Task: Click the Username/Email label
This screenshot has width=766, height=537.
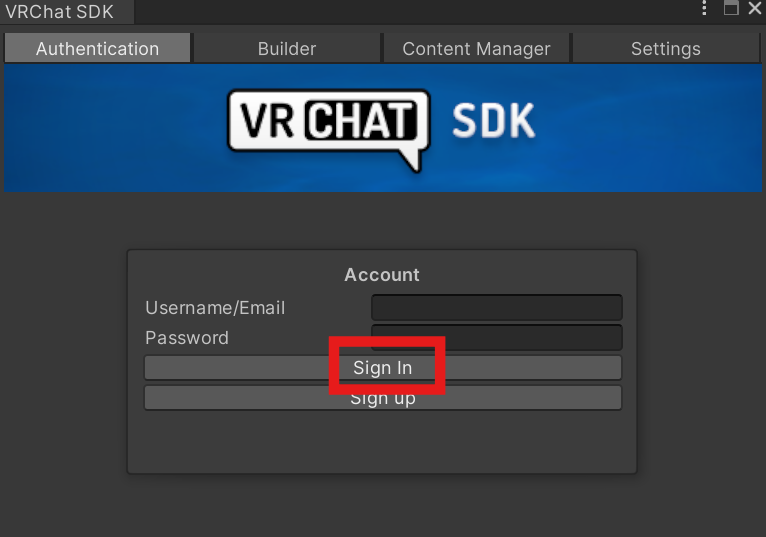Action: (215, 308)
